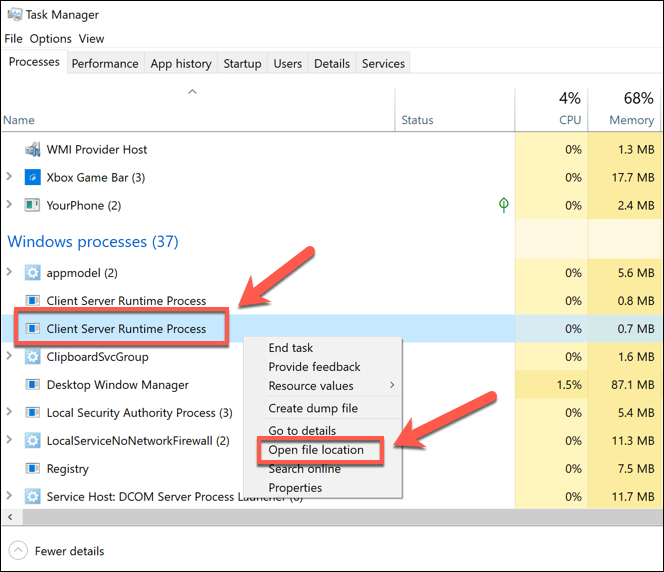This screenshot has height=572, width=664.
Task: Expand the appmodel process group
Action: coord(9,273)
